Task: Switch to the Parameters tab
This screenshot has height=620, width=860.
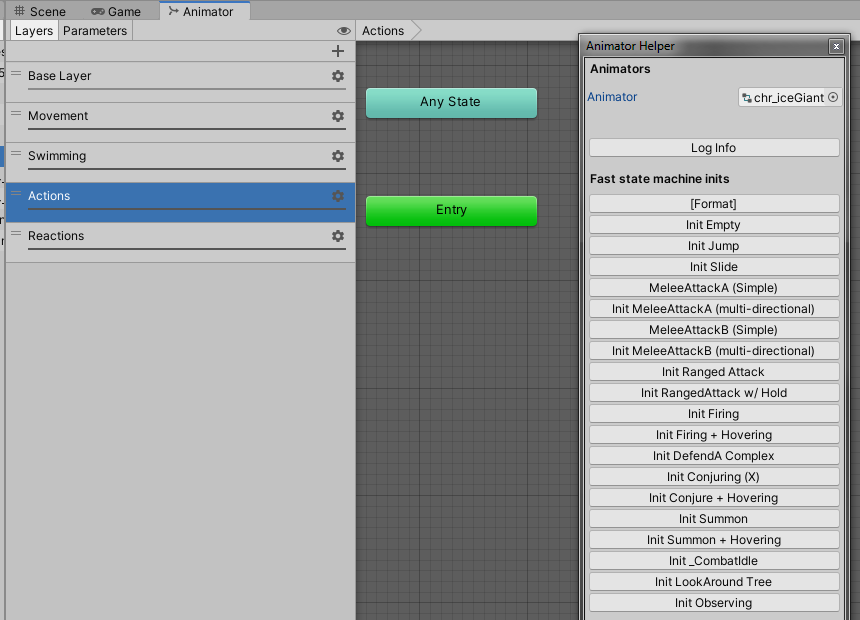Action: click(x=95, y=31)
